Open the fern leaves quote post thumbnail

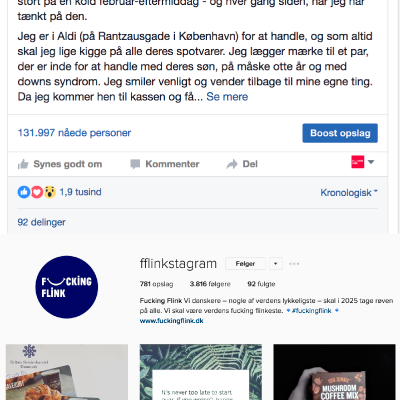pyautogui.click(x=201, y=372)
